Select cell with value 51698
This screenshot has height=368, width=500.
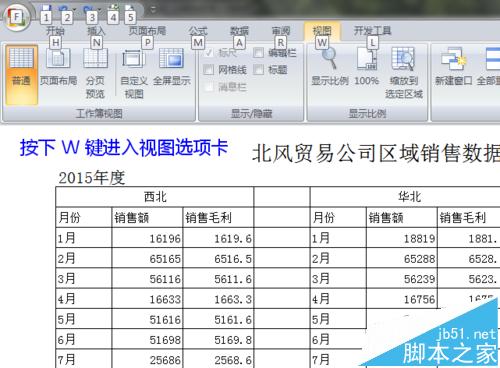147,339
